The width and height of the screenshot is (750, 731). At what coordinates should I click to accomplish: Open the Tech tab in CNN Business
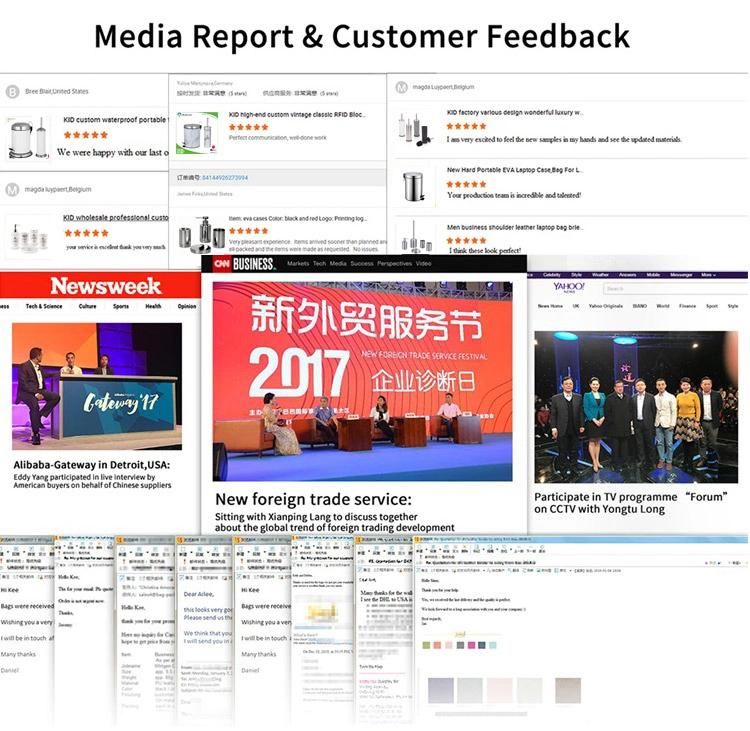pyautogui.click(x=320, y=264)
